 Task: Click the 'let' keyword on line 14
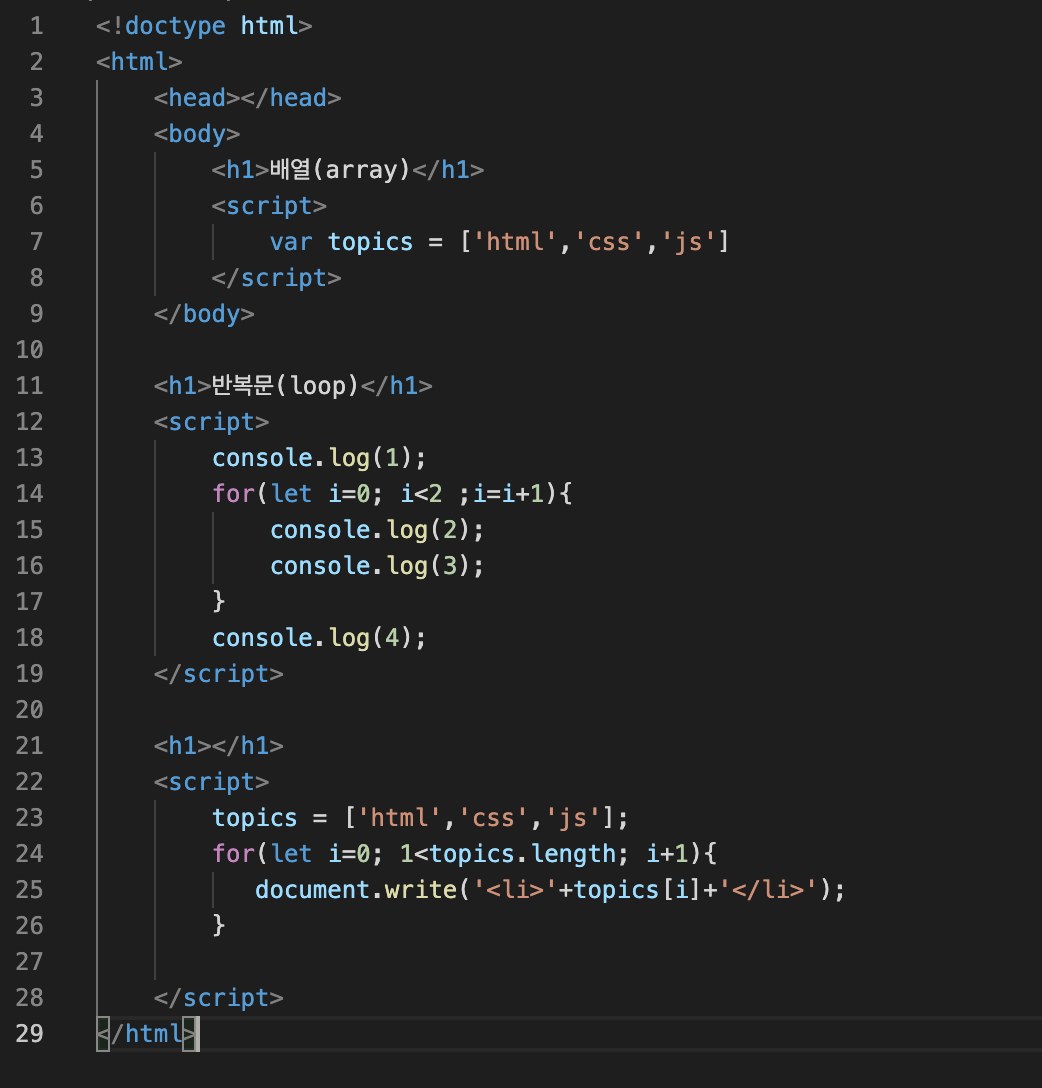(x=291, y=494)
